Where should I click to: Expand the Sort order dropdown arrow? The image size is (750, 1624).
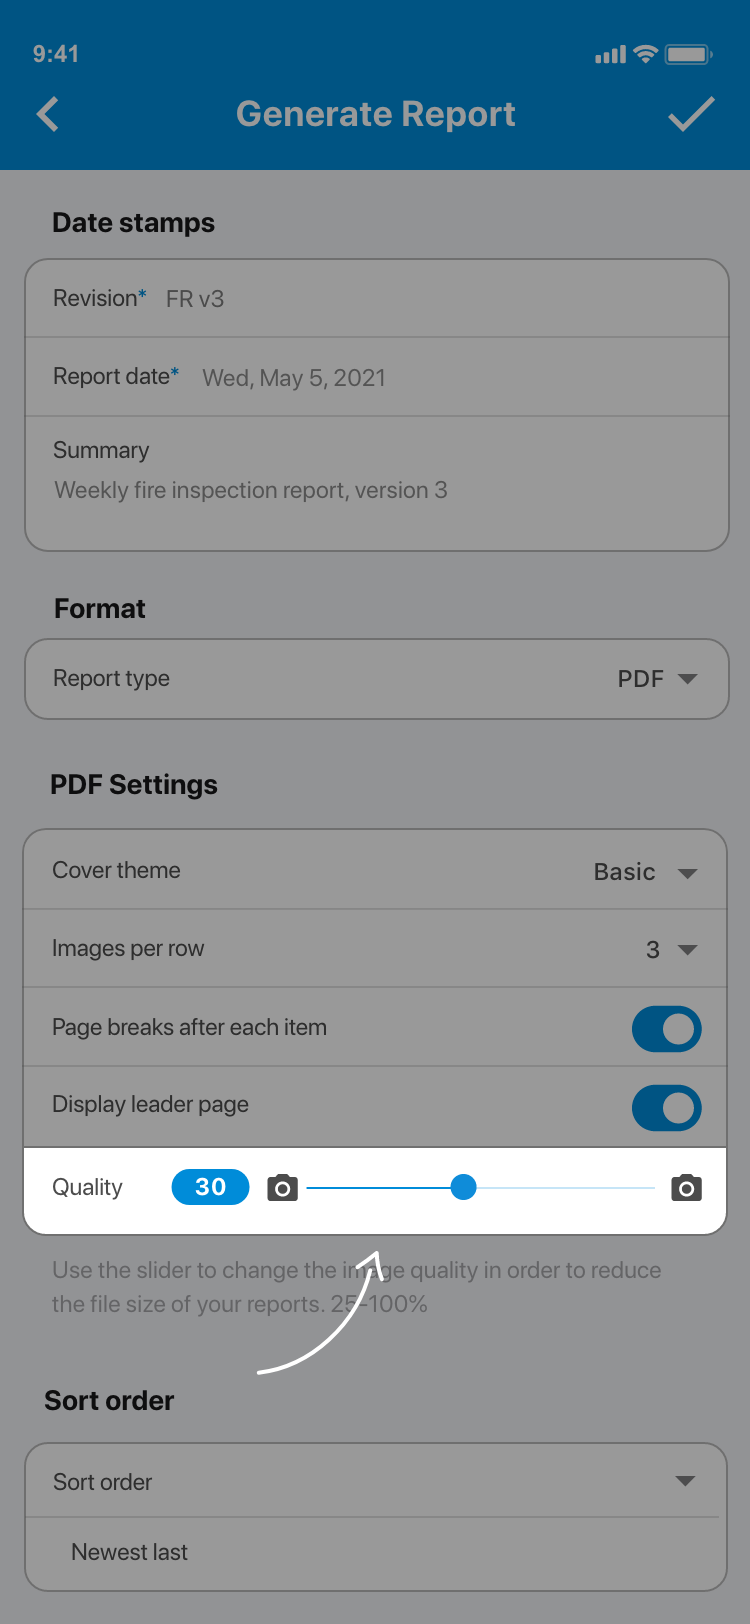(685, 1481)
